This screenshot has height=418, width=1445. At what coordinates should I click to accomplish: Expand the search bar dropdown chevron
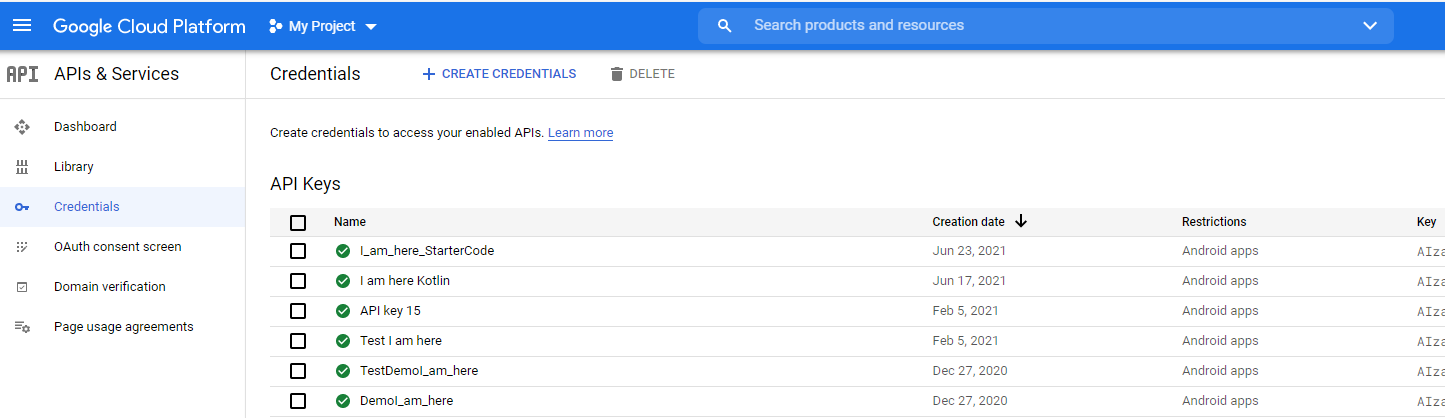pyautogui.click(x=1370, y=26)
